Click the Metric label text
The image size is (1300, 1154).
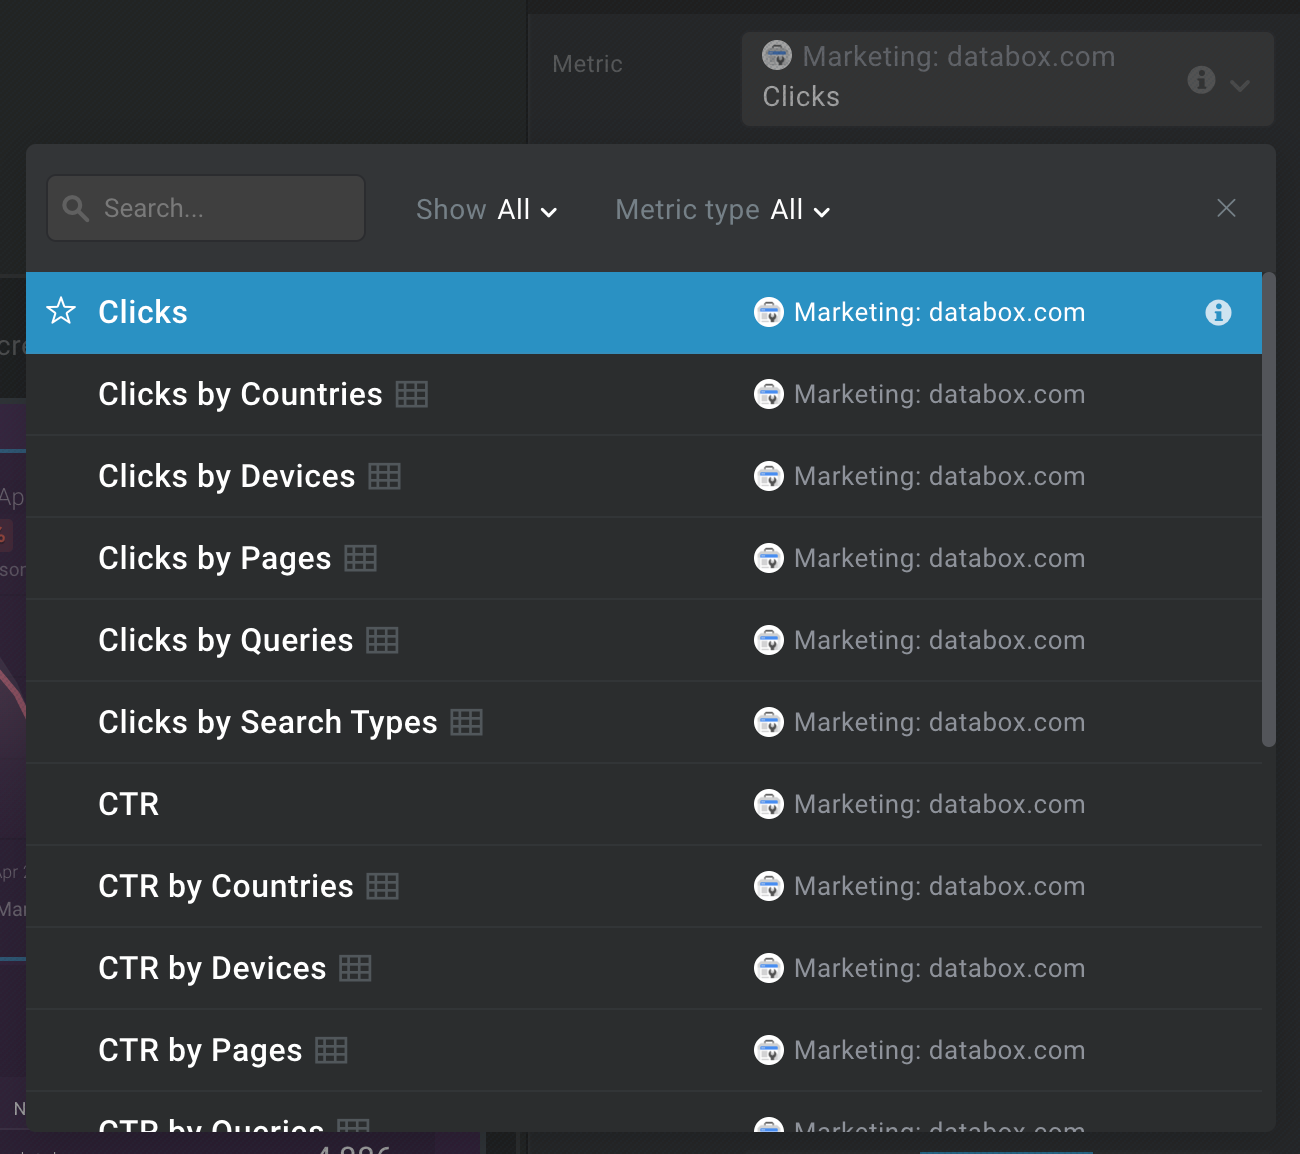[x=587, y=64]
